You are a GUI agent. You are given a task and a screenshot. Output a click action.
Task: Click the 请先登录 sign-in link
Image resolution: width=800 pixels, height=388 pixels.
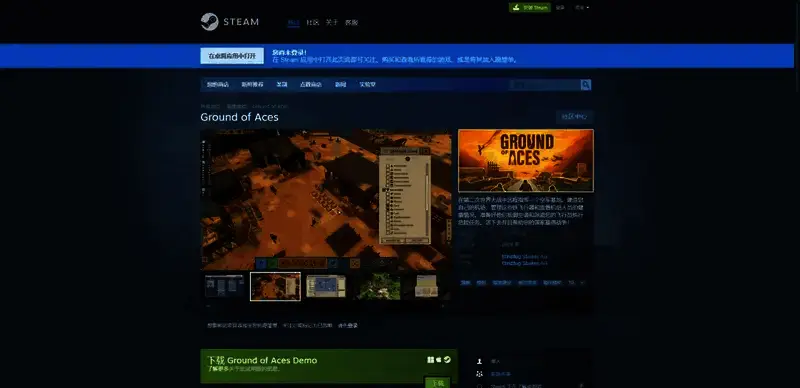(348, 325)
